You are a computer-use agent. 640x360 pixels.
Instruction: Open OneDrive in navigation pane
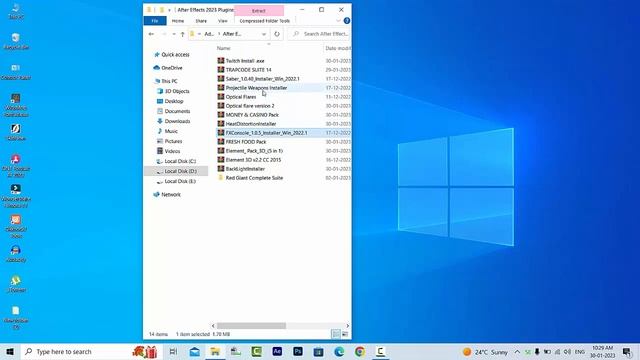click(x=171, y=68)
